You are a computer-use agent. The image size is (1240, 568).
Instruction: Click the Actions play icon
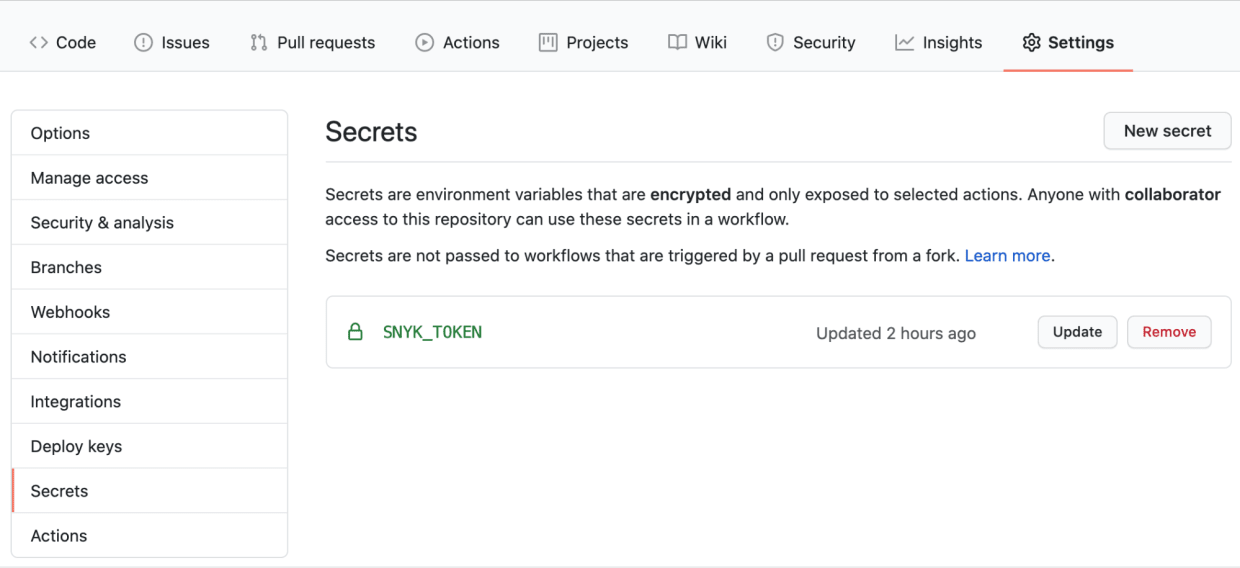[424, 42]
